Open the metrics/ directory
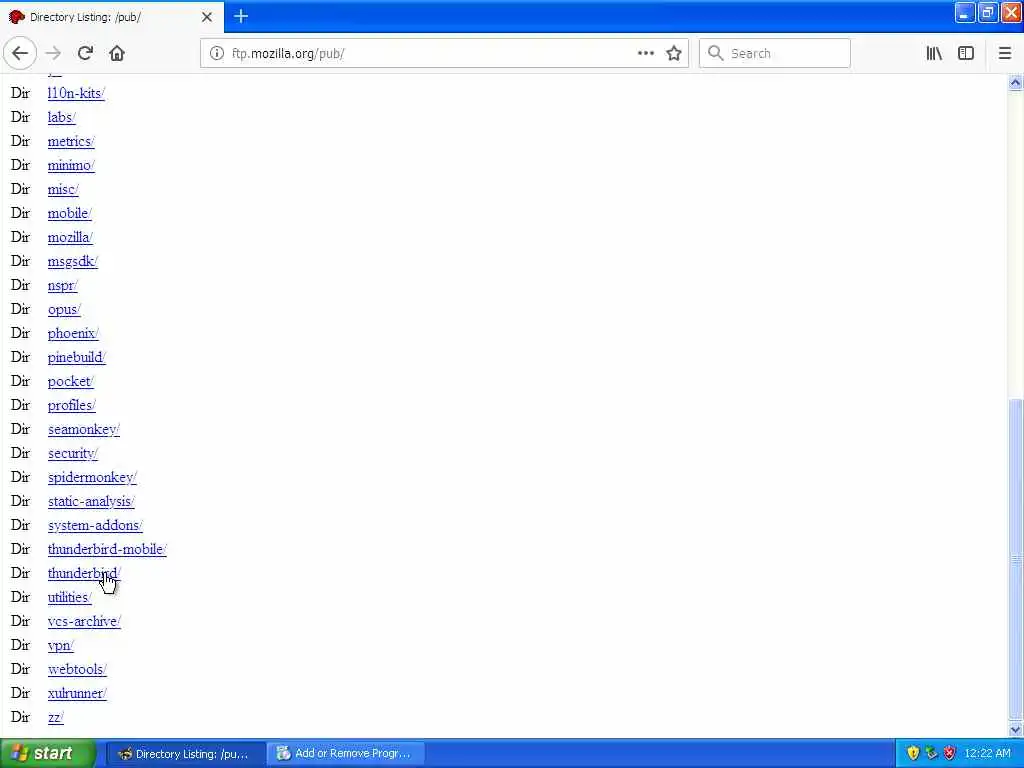This screenshot has width=1024, height=768. pyautogui.click(x=71, y=142)
